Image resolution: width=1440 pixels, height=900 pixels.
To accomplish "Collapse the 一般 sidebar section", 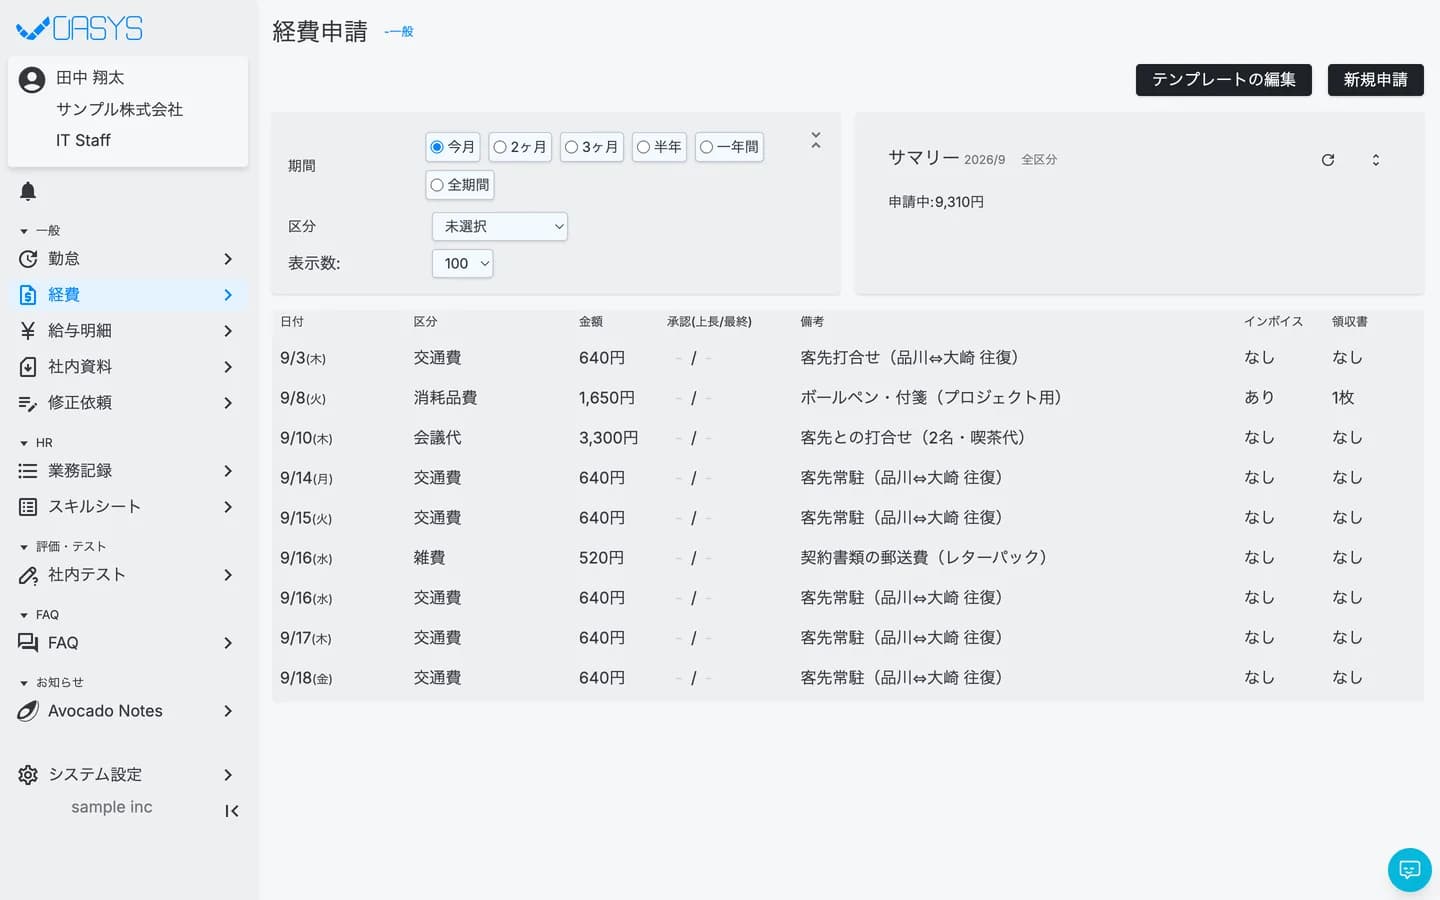I will click(40, 231).
